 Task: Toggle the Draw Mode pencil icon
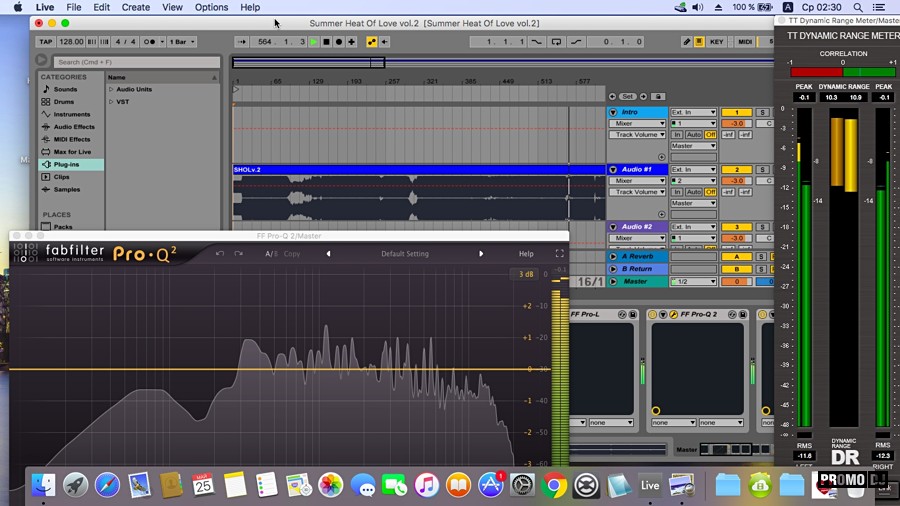pos(686,42)
